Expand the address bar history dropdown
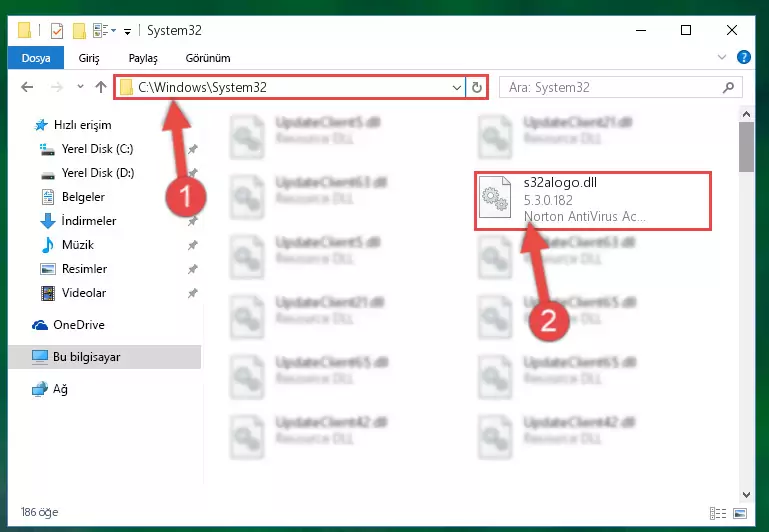Screen dimensions: 769x532 coord(457,88)
